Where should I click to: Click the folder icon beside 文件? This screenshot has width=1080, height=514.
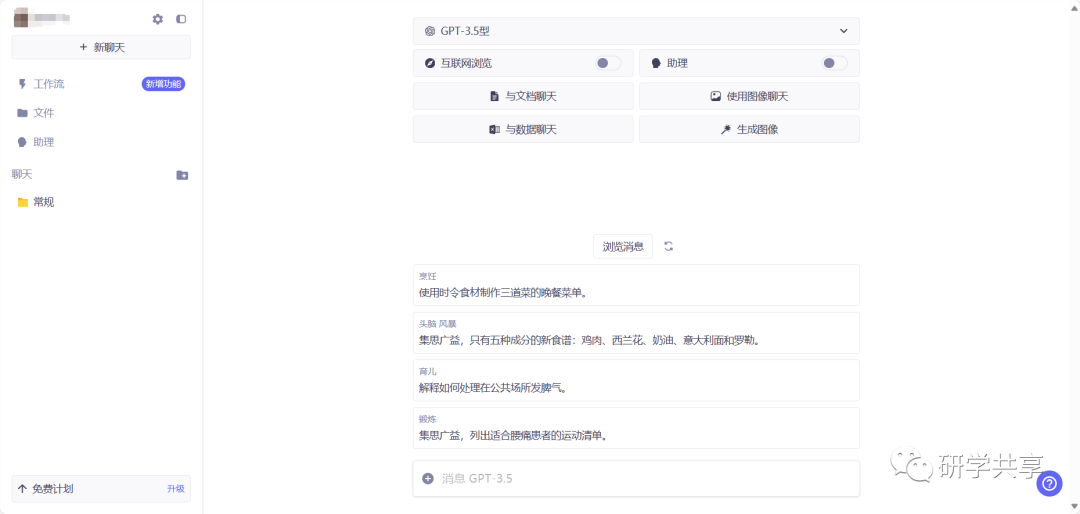point(23,113)
